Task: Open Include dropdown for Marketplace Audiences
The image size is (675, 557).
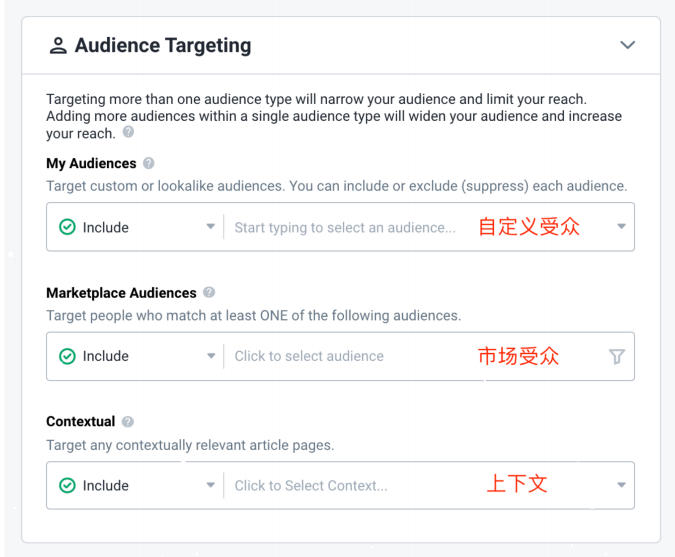Action: tap(210, 357)
